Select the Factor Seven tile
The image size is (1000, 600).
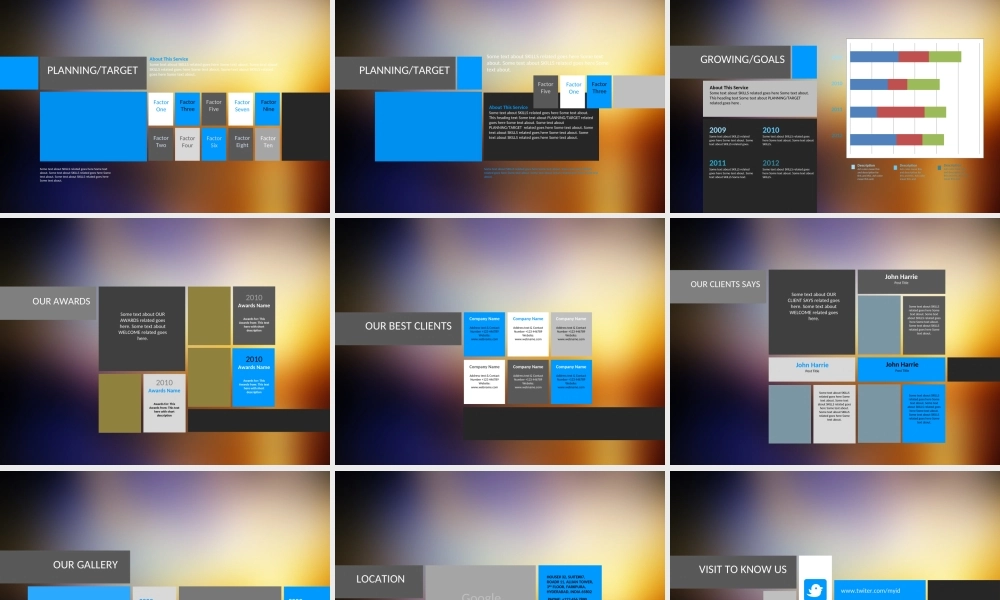click(240, 108)
